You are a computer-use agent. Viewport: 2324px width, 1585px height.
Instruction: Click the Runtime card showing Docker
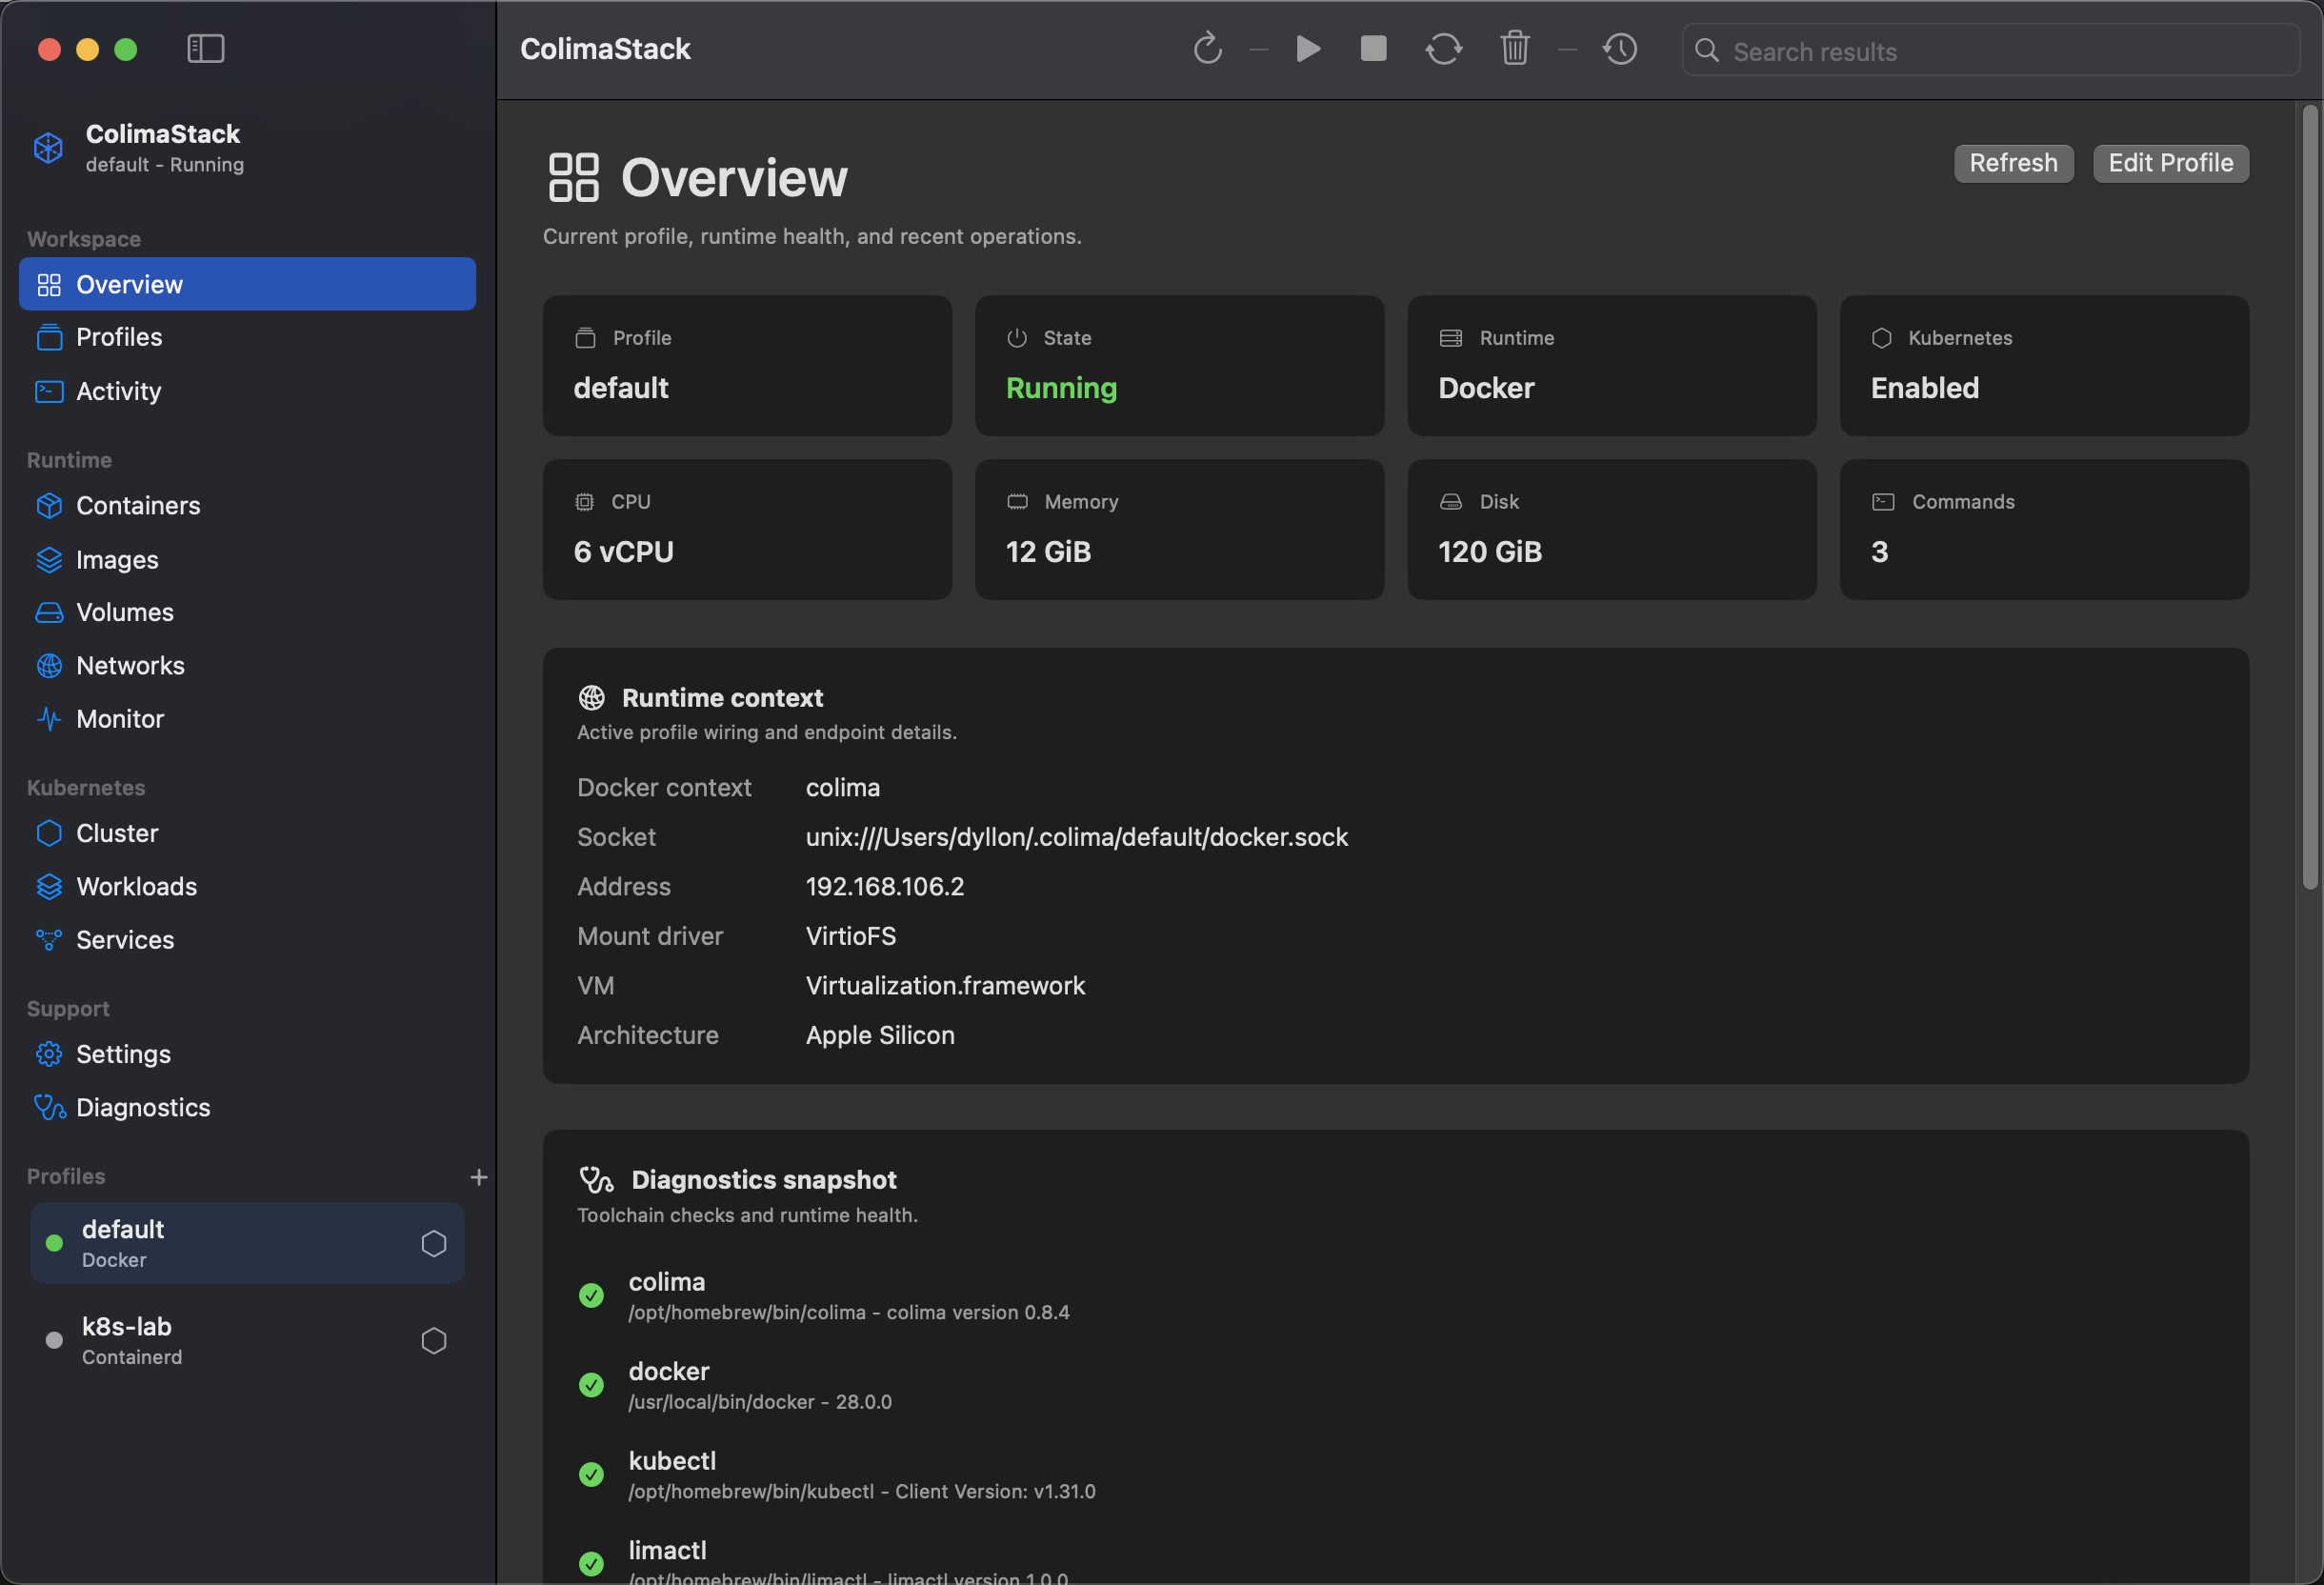(1611, 366)
